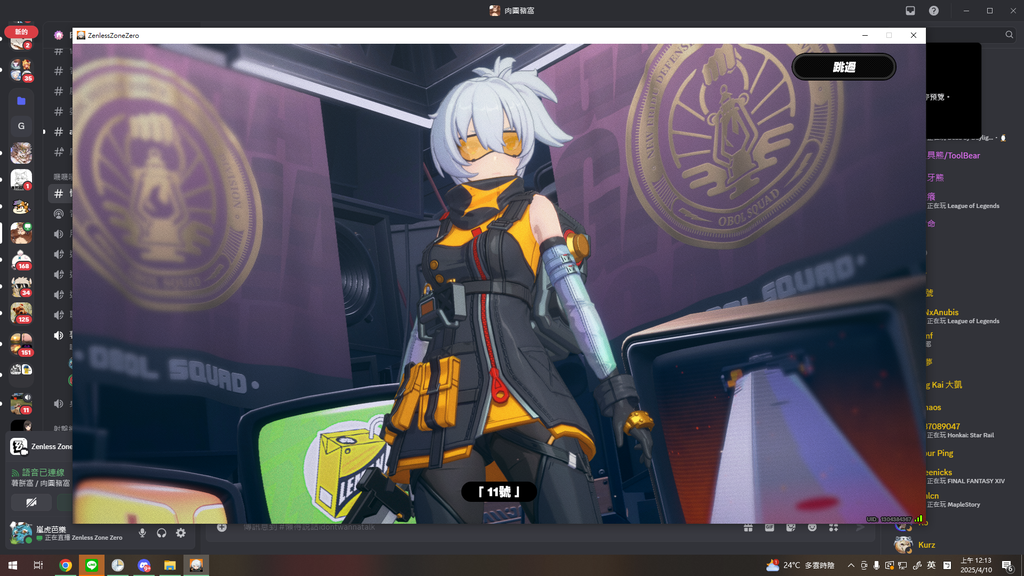Open the Windows Start menu
Viewport: 1024px width, 576px height.
pyautogui.click(x=12, y=565)
